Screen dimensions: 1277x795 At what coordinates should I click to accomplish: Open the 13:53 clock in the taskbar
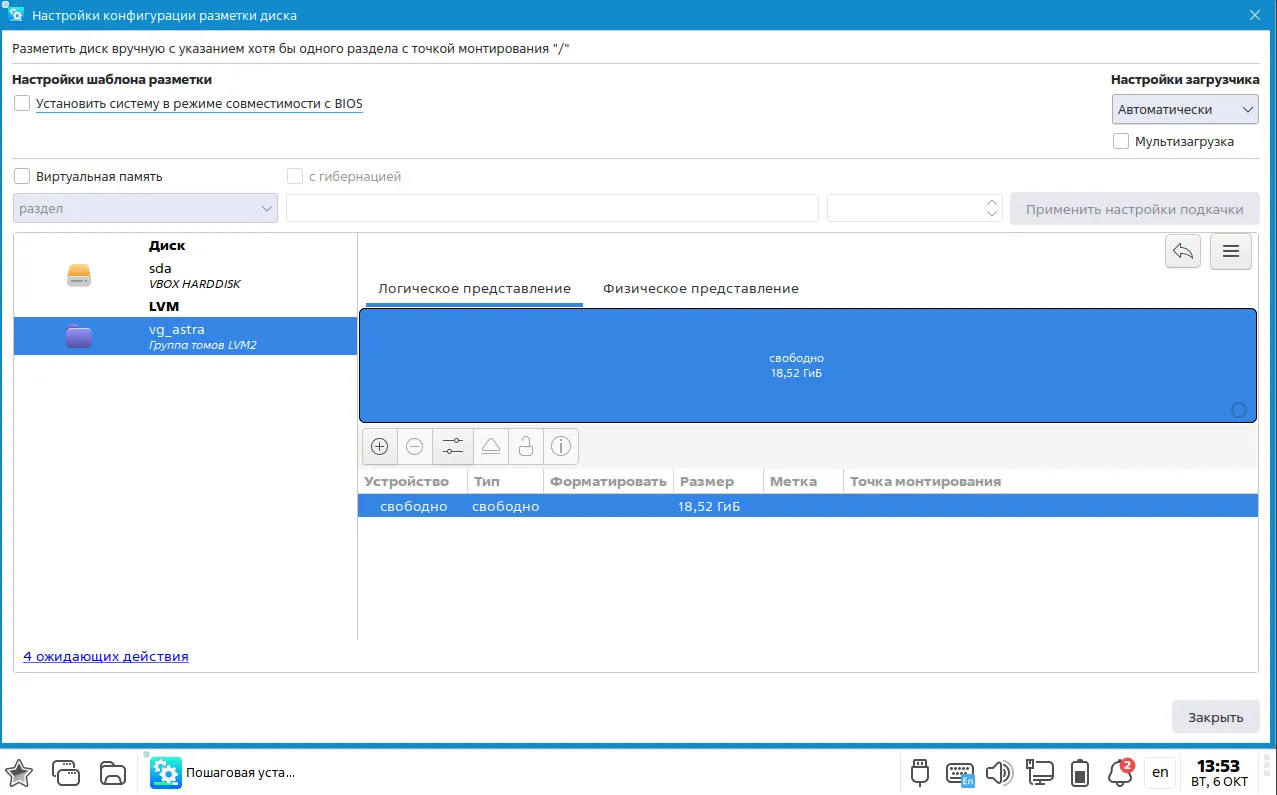[x=1218, y=772]
